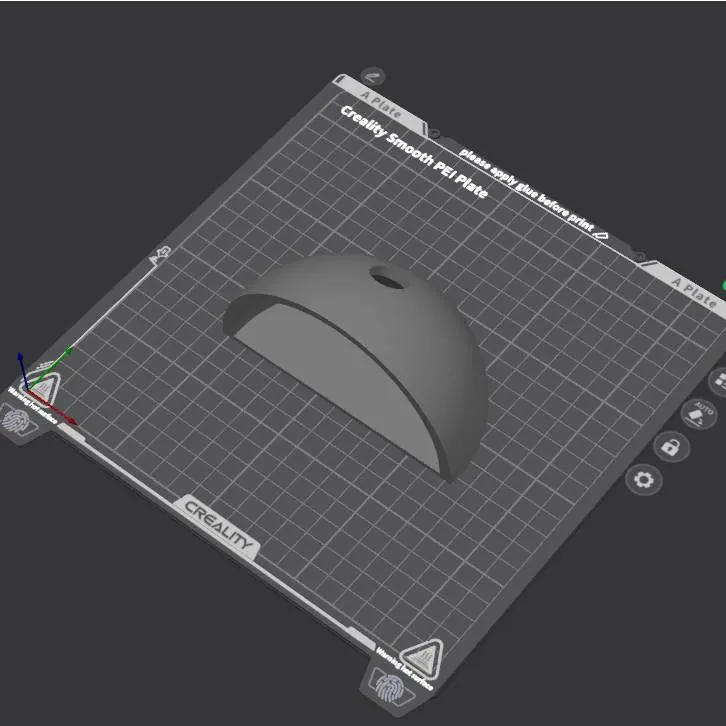Click the red X axis arrow
This screenshot has height=726, width=726.
pyautogui.click(x=53, y=407)
